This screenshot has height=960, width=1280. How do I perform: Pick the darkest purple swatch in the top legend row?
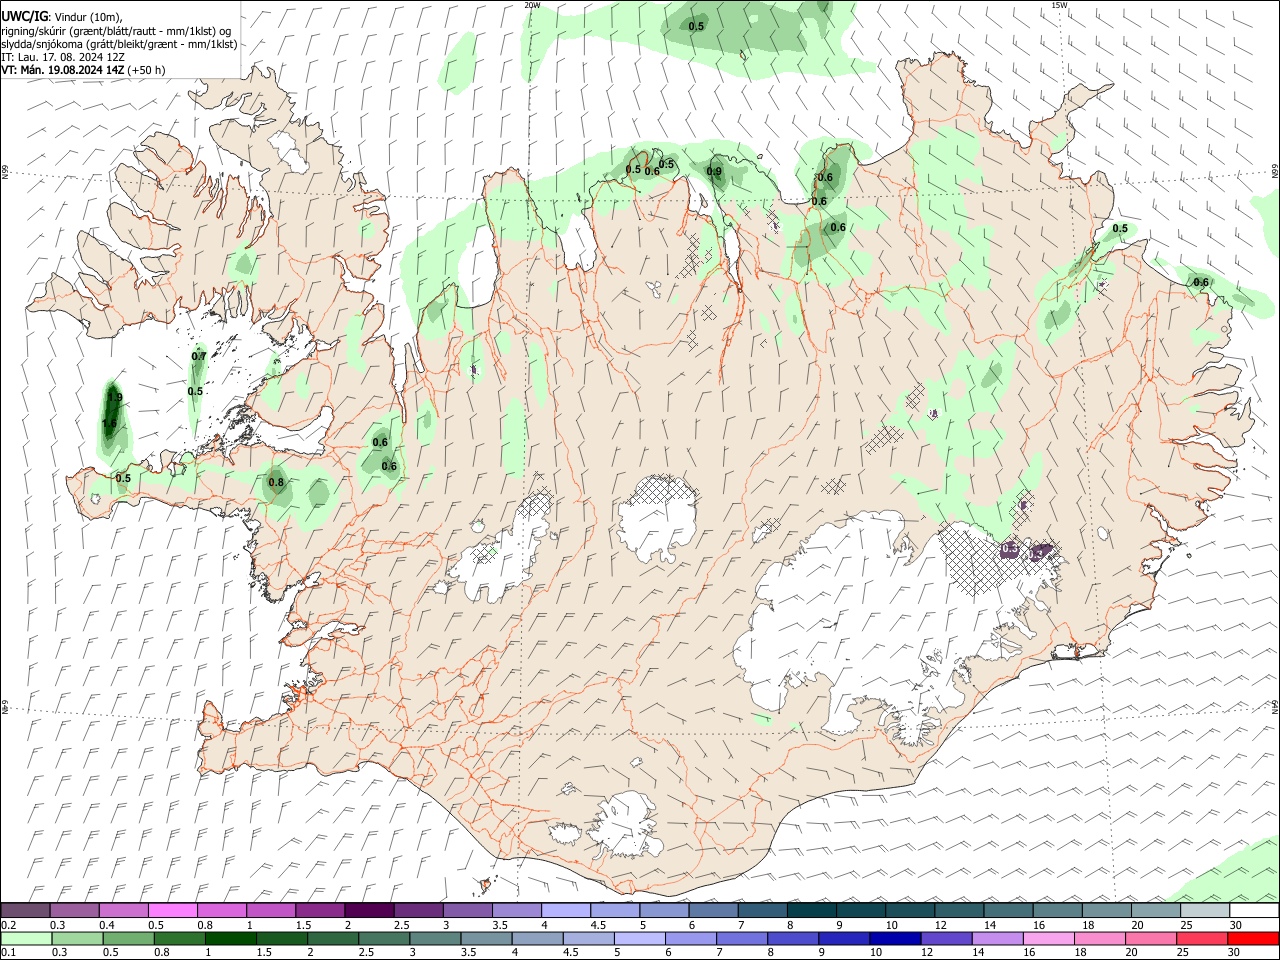pyautogui.click(x=369, y=911)
